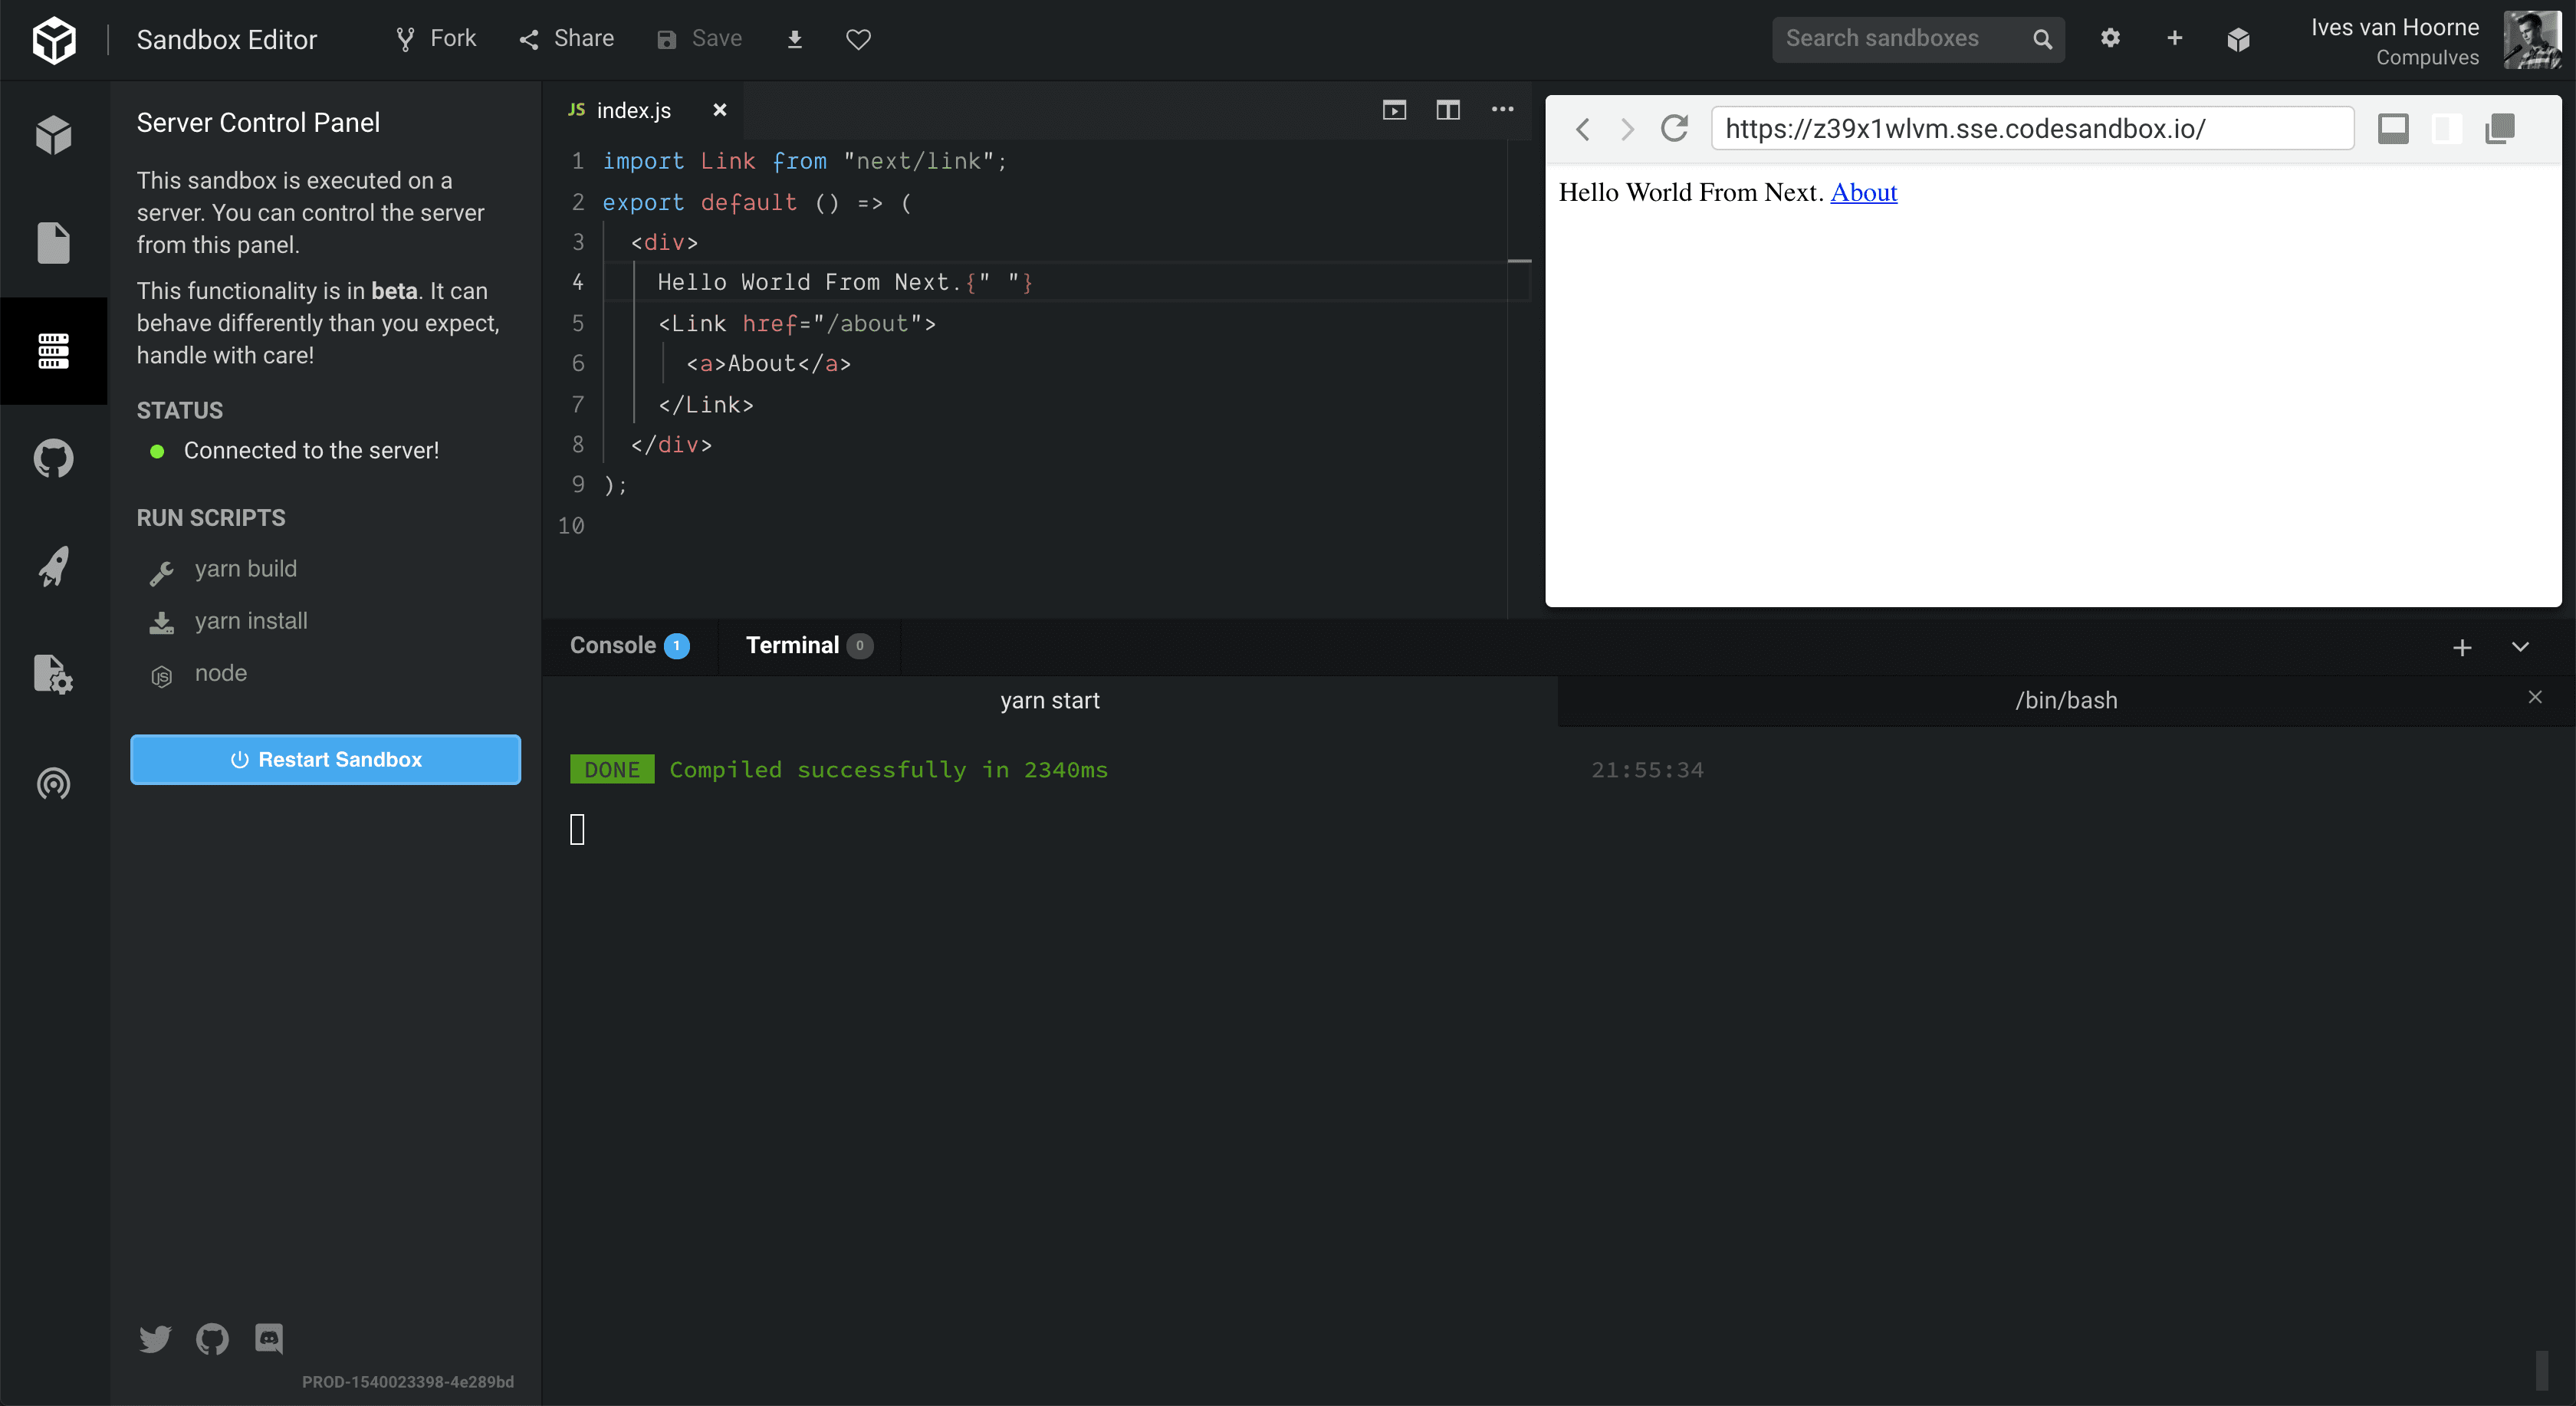The image size is (2576, 1406).
Task: Split the editor view
Action: point(1447,110)
